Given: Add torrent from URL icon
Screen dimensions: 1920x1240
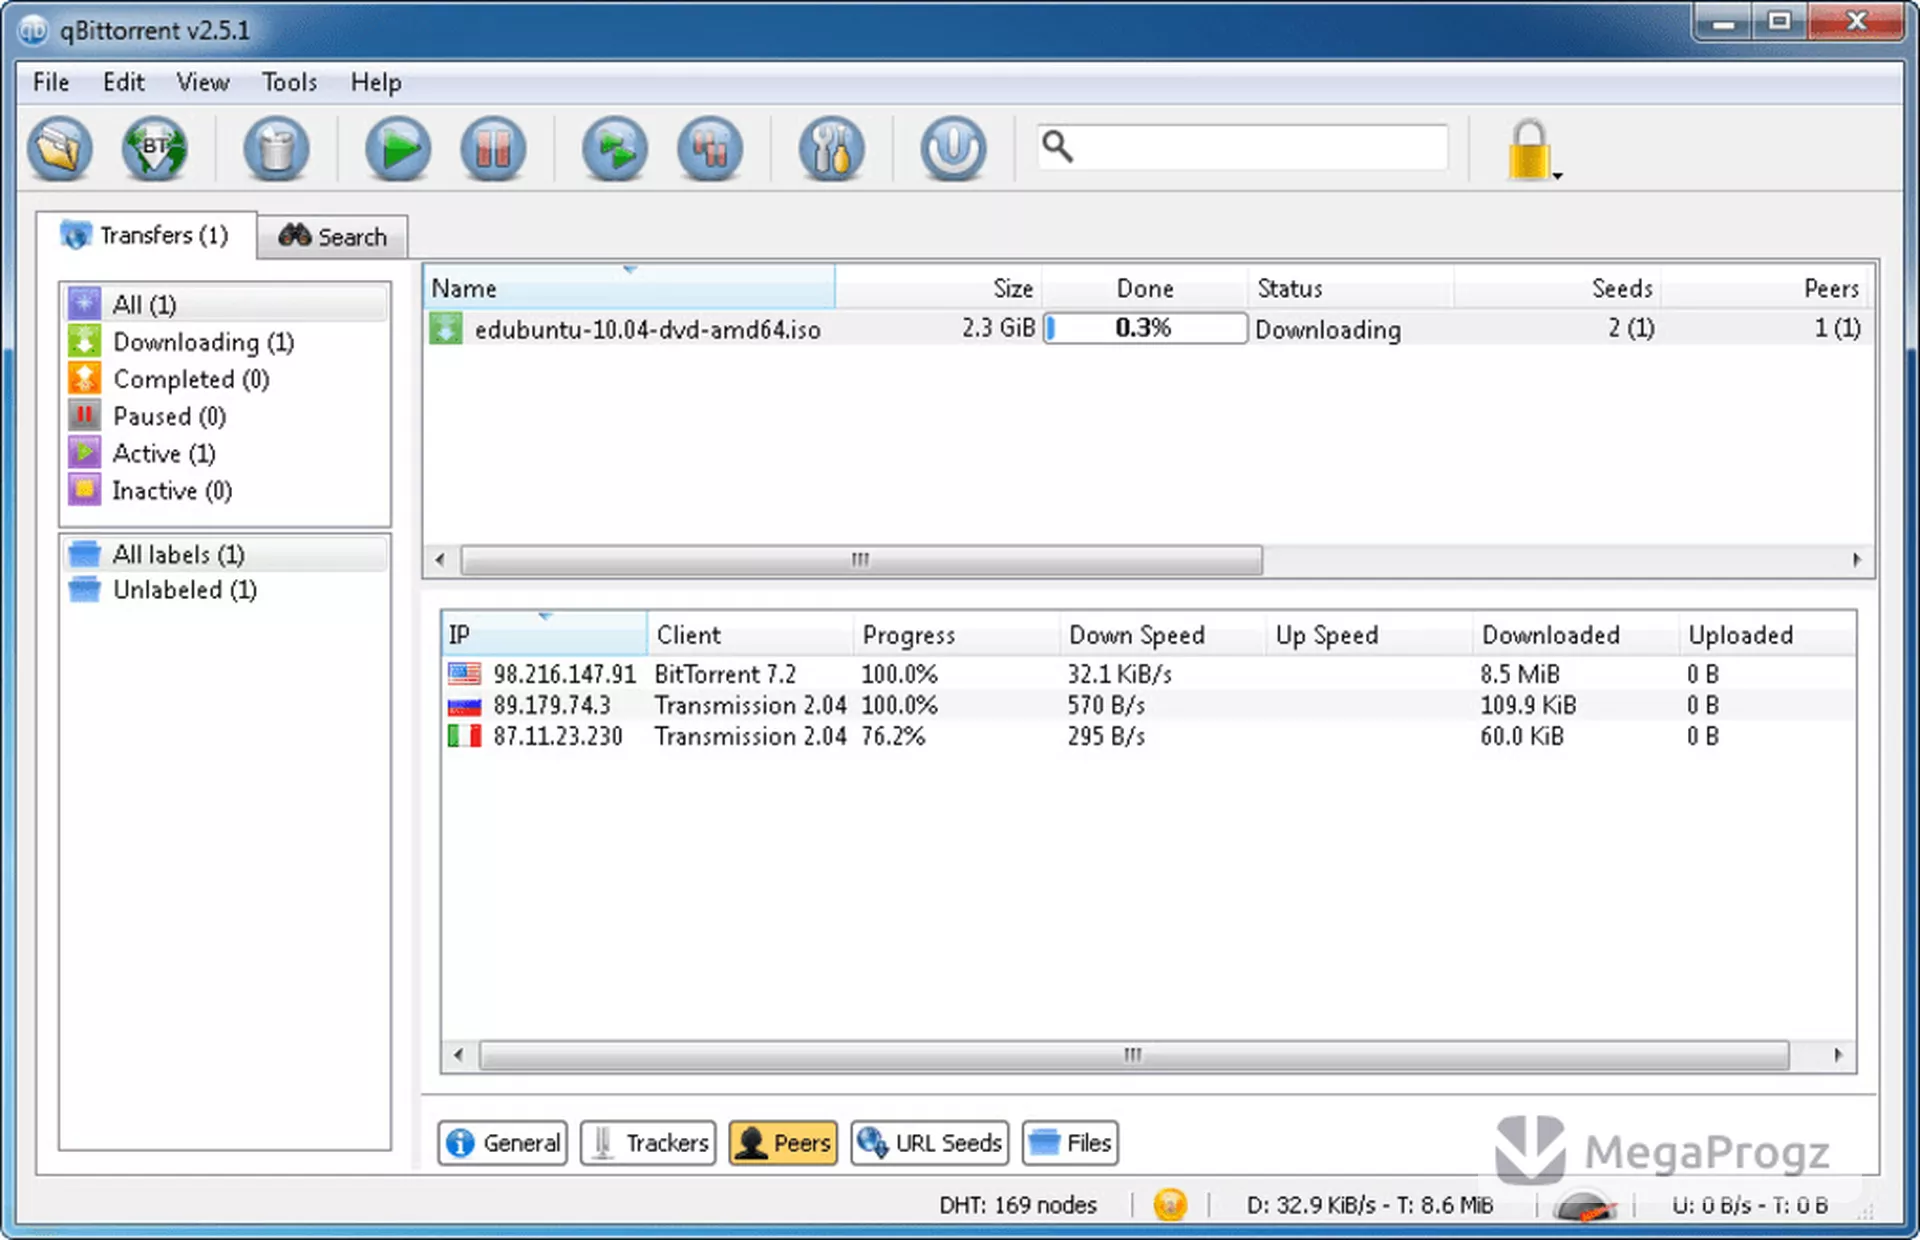Looking at the screenshot, I should (154, 149).
